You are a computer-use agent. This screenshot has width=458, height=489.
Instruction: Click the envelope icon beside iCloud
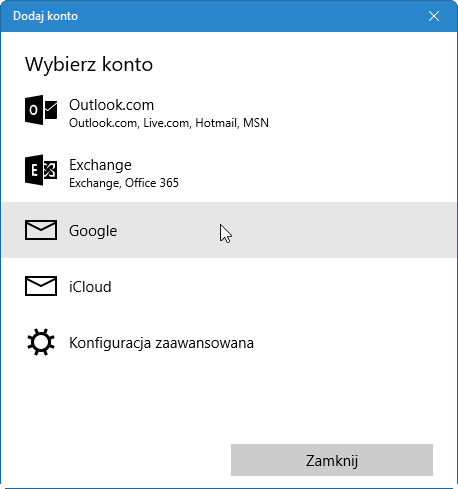[41, 286]
